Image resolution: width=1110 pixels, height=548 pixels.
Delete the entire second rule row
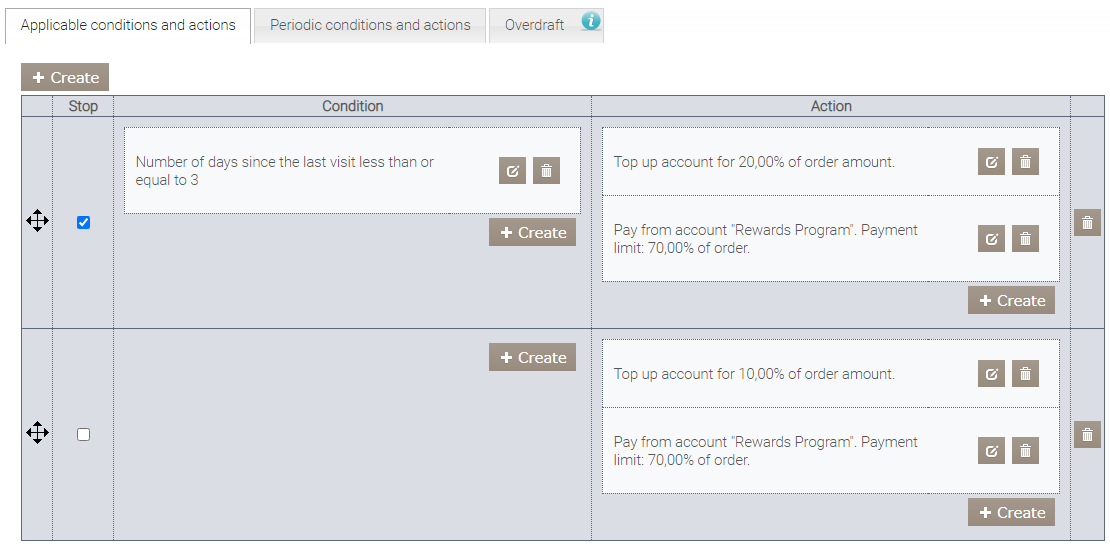[1087, 434]
